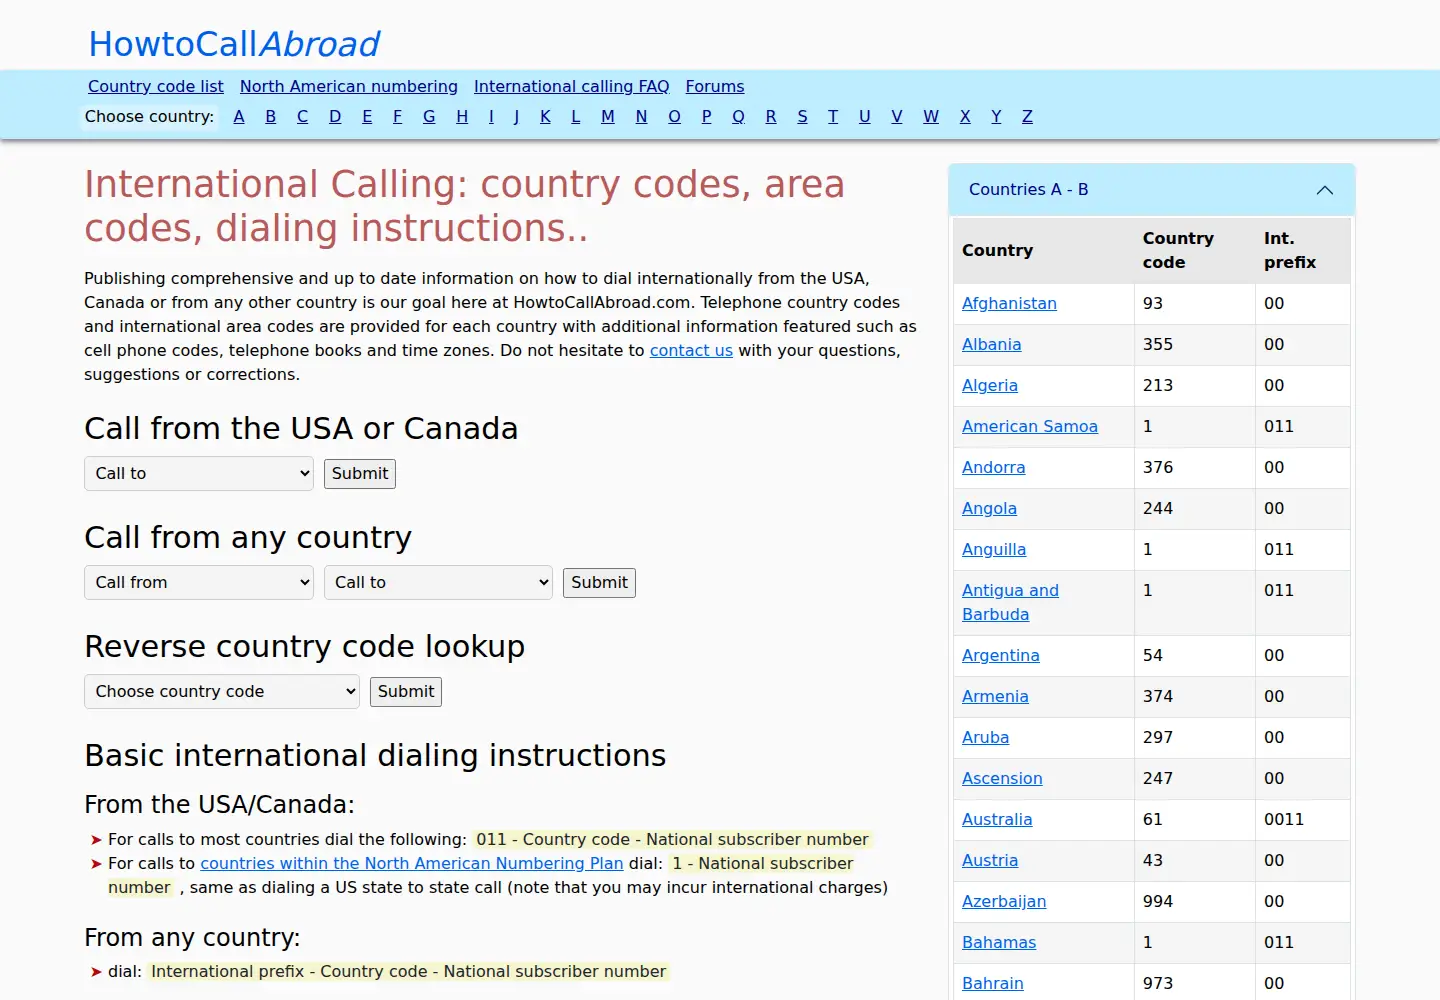Screen dimensions: 1440x1000
Task: Open the Albania country link
Action: tap(992, 345)
